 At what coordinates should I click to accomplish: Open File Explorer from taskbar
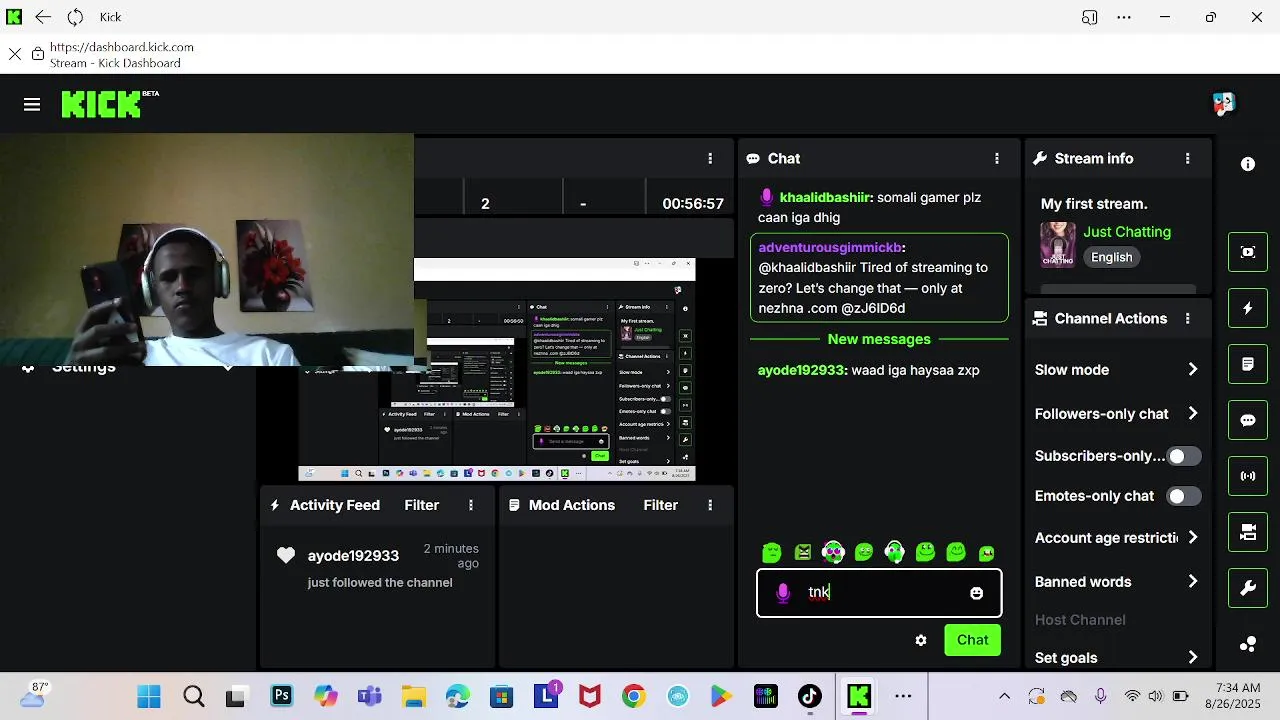pos(413,696)
